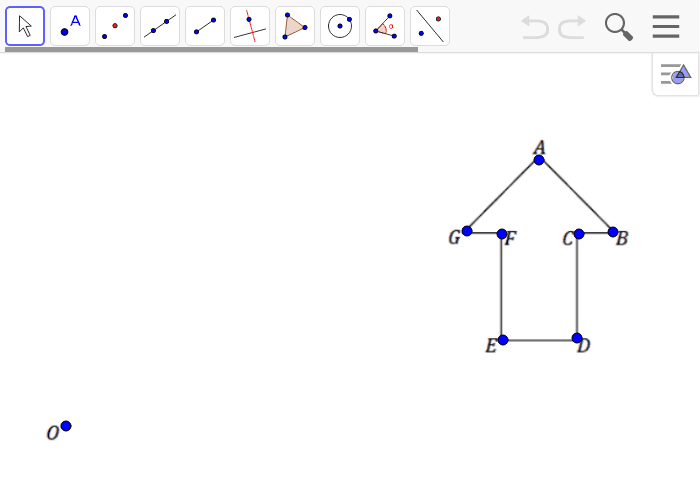Select the Point tool

tap(70, 26)
